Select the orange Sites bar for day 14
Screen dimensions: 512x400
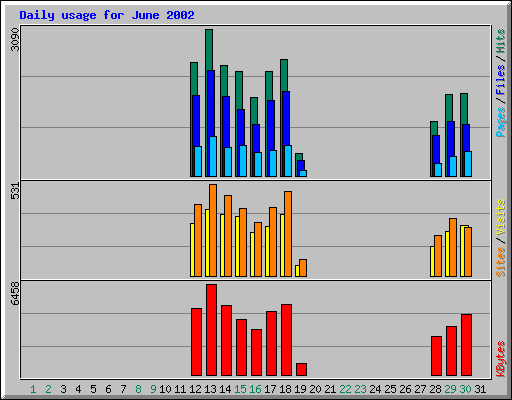click(228, 236)
